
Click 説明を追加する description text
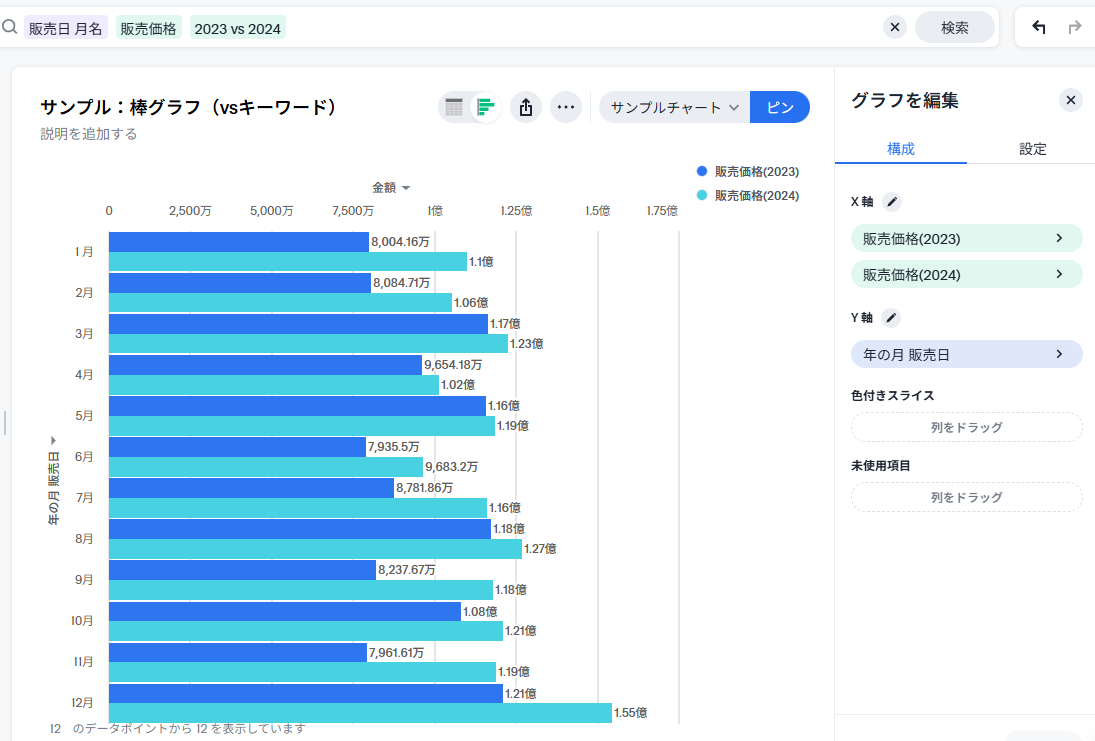[89, 133]
